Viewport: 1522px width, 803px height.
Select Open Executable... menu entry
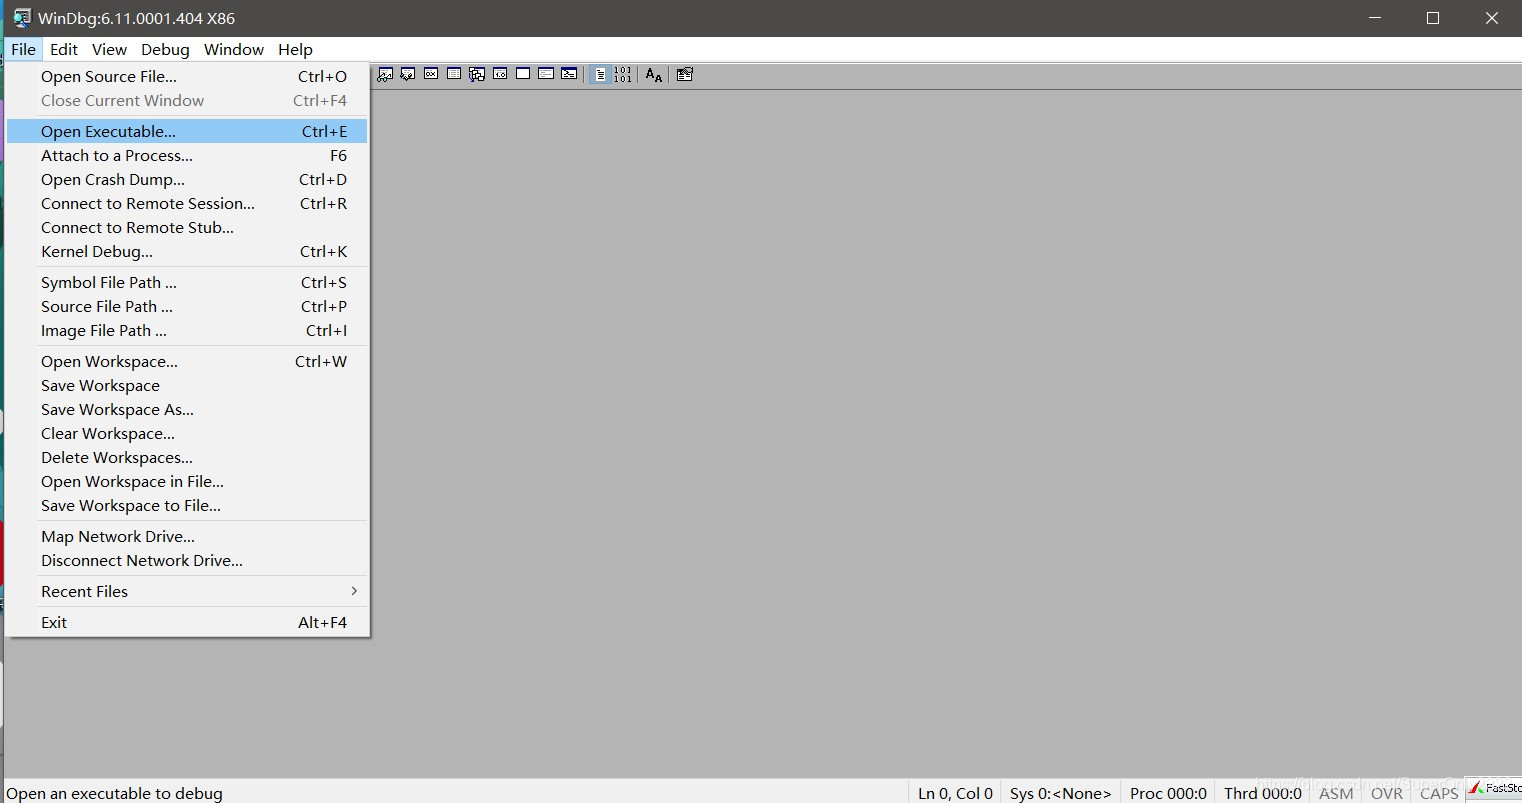187,131
